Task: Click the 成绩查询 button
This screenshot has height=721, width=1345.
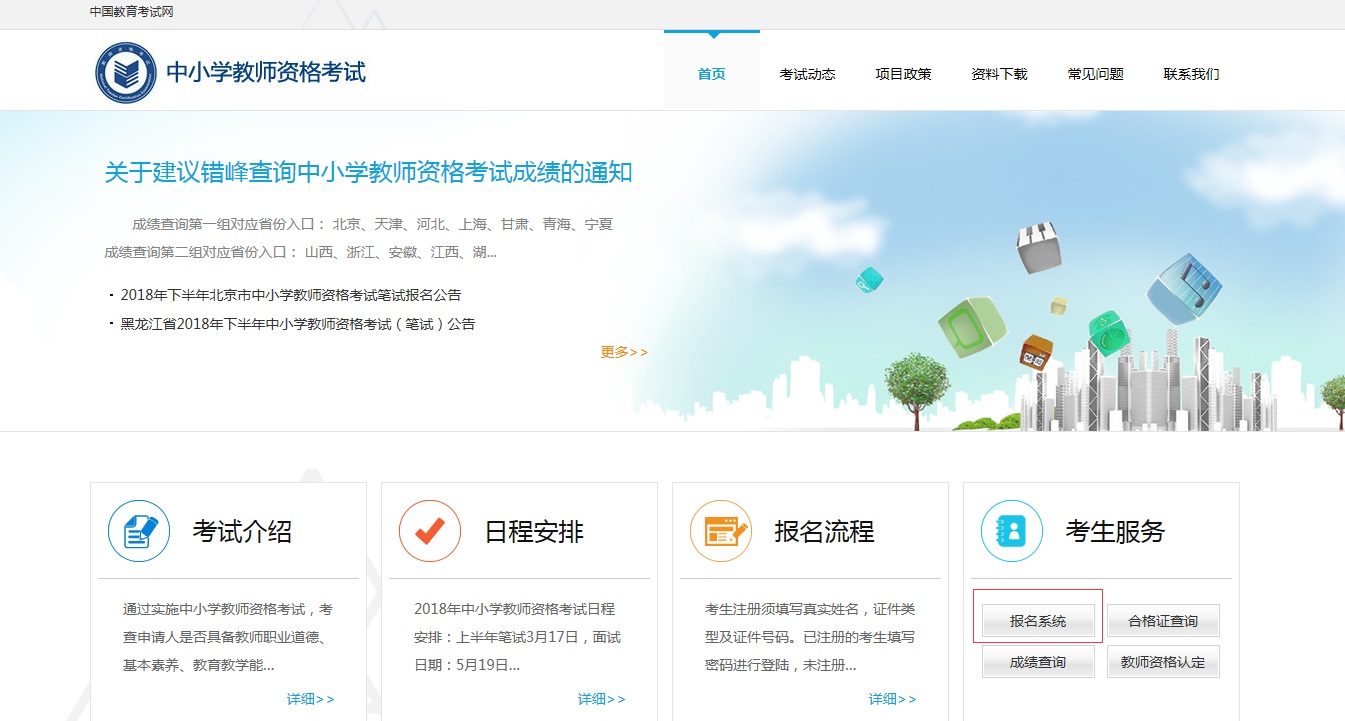Action: click(1038, 662)
